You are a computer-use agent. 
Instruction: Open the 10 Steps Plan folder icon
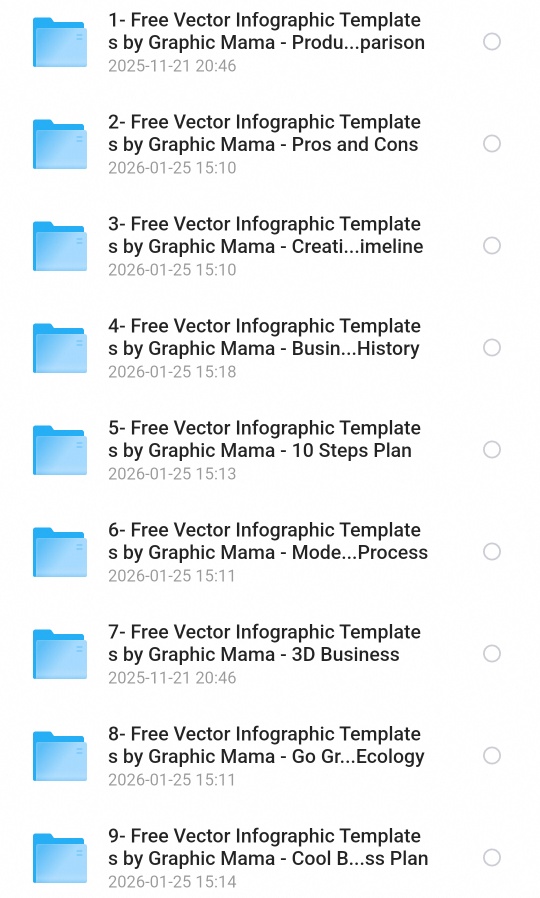point(60,450)
